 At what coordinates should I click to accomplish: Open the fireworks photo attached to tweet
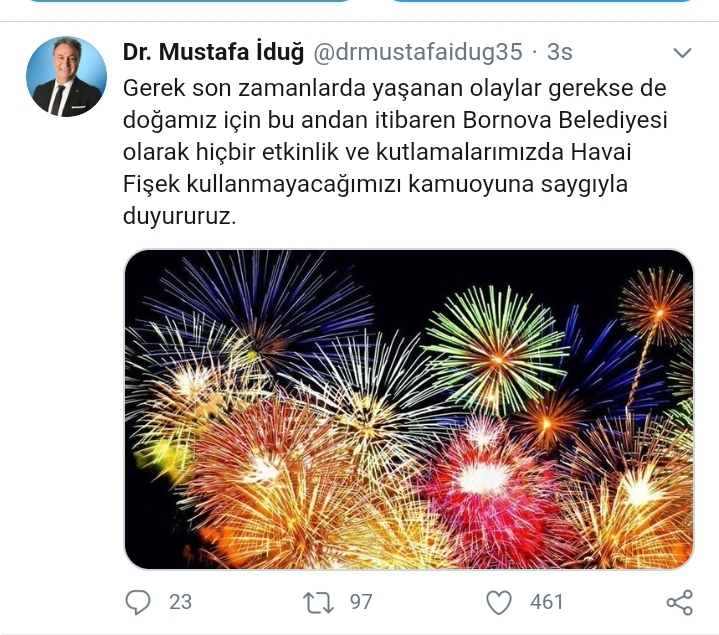click(x=409, y=409)
